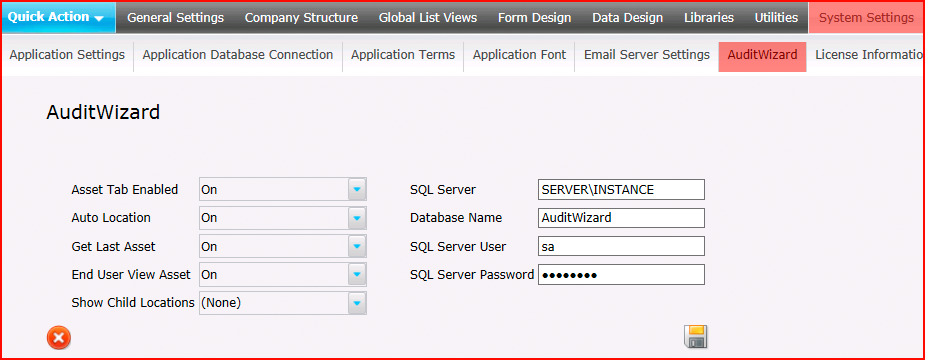Expand the Auto Location dropdown arrow
Image resolution: width=925 pixels, height=360 pixels.
357,218
